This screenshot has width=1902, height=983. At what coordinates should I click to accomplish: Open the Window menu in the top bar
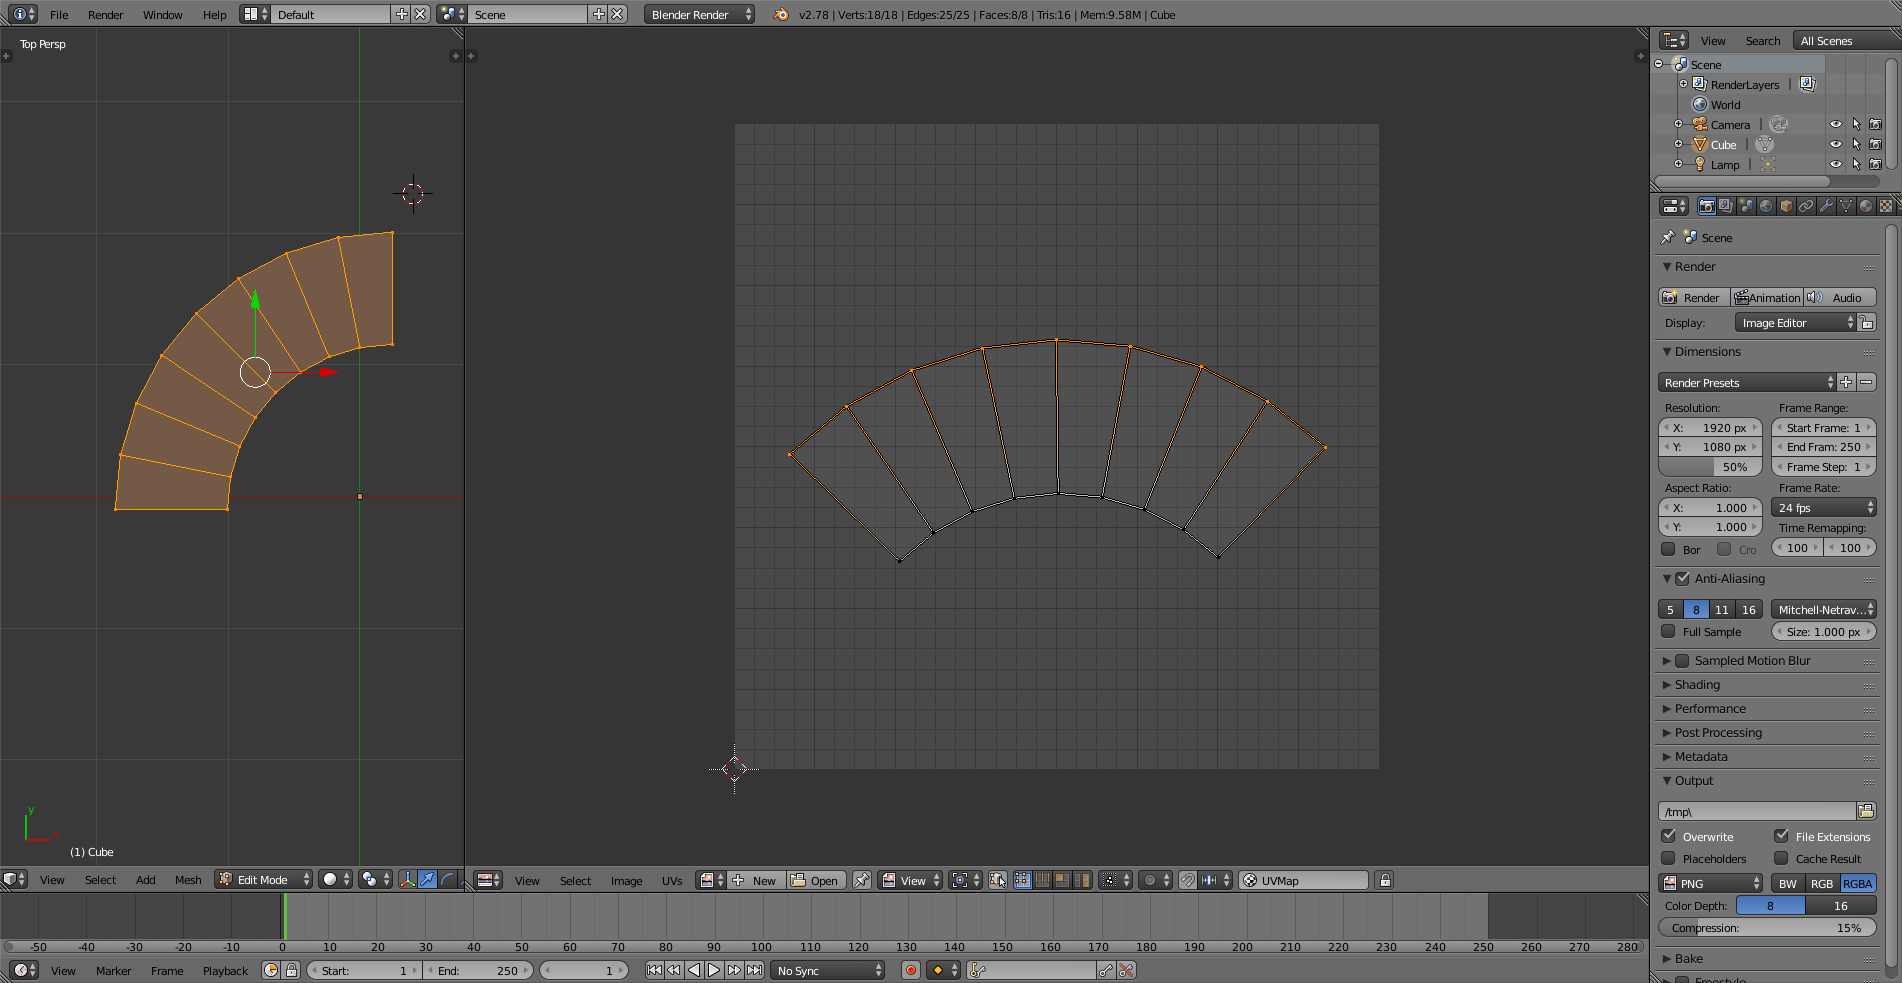pyautogui.click(x=162, y=14)
